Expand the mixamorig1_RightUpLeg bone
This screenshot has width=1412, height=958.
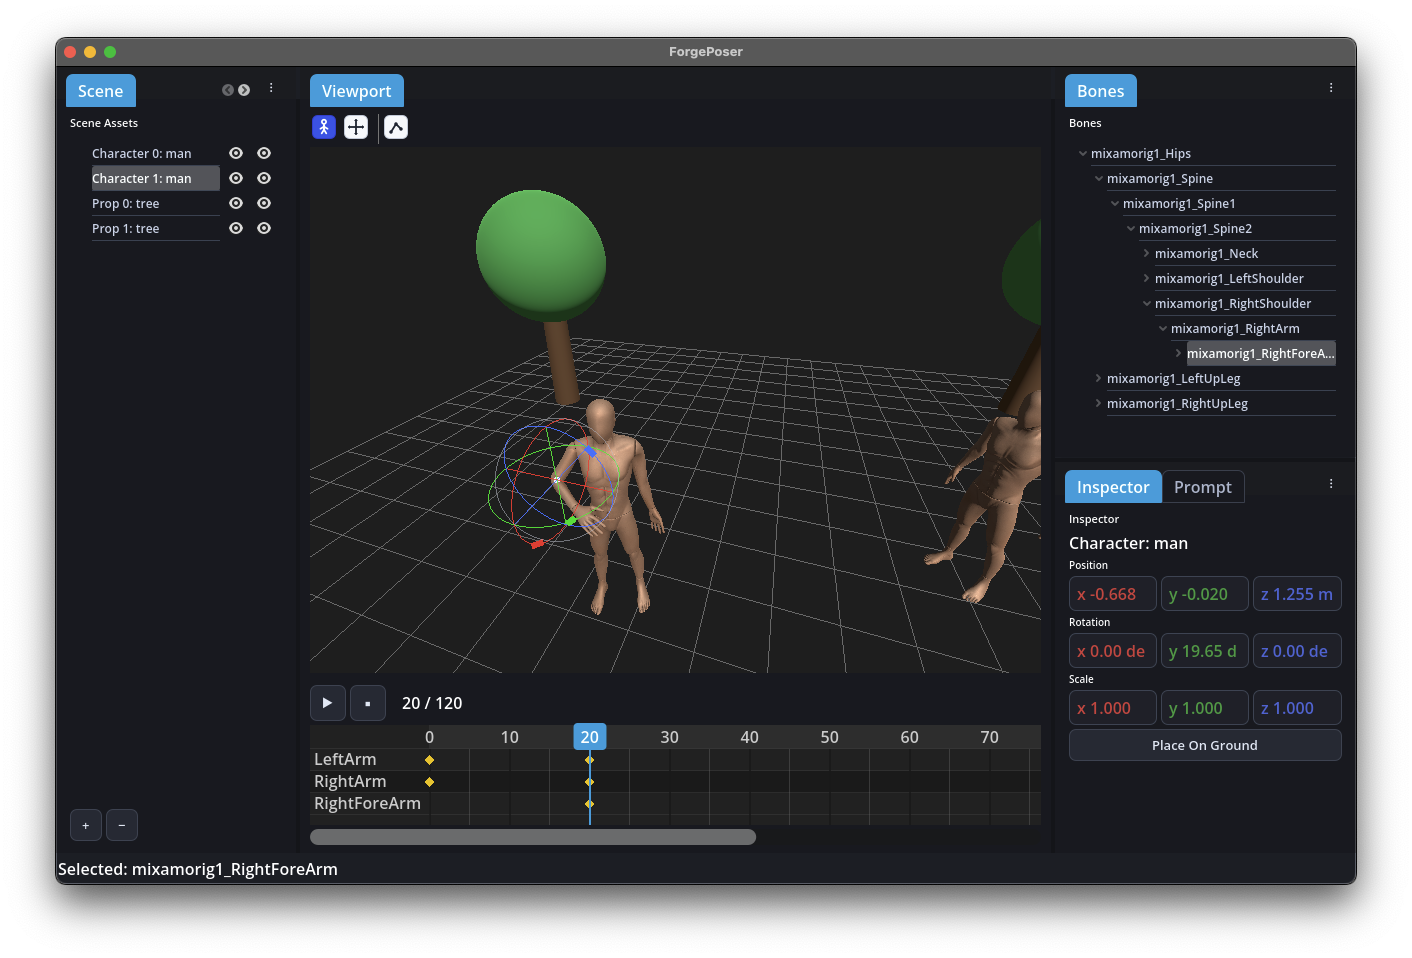1098,404
